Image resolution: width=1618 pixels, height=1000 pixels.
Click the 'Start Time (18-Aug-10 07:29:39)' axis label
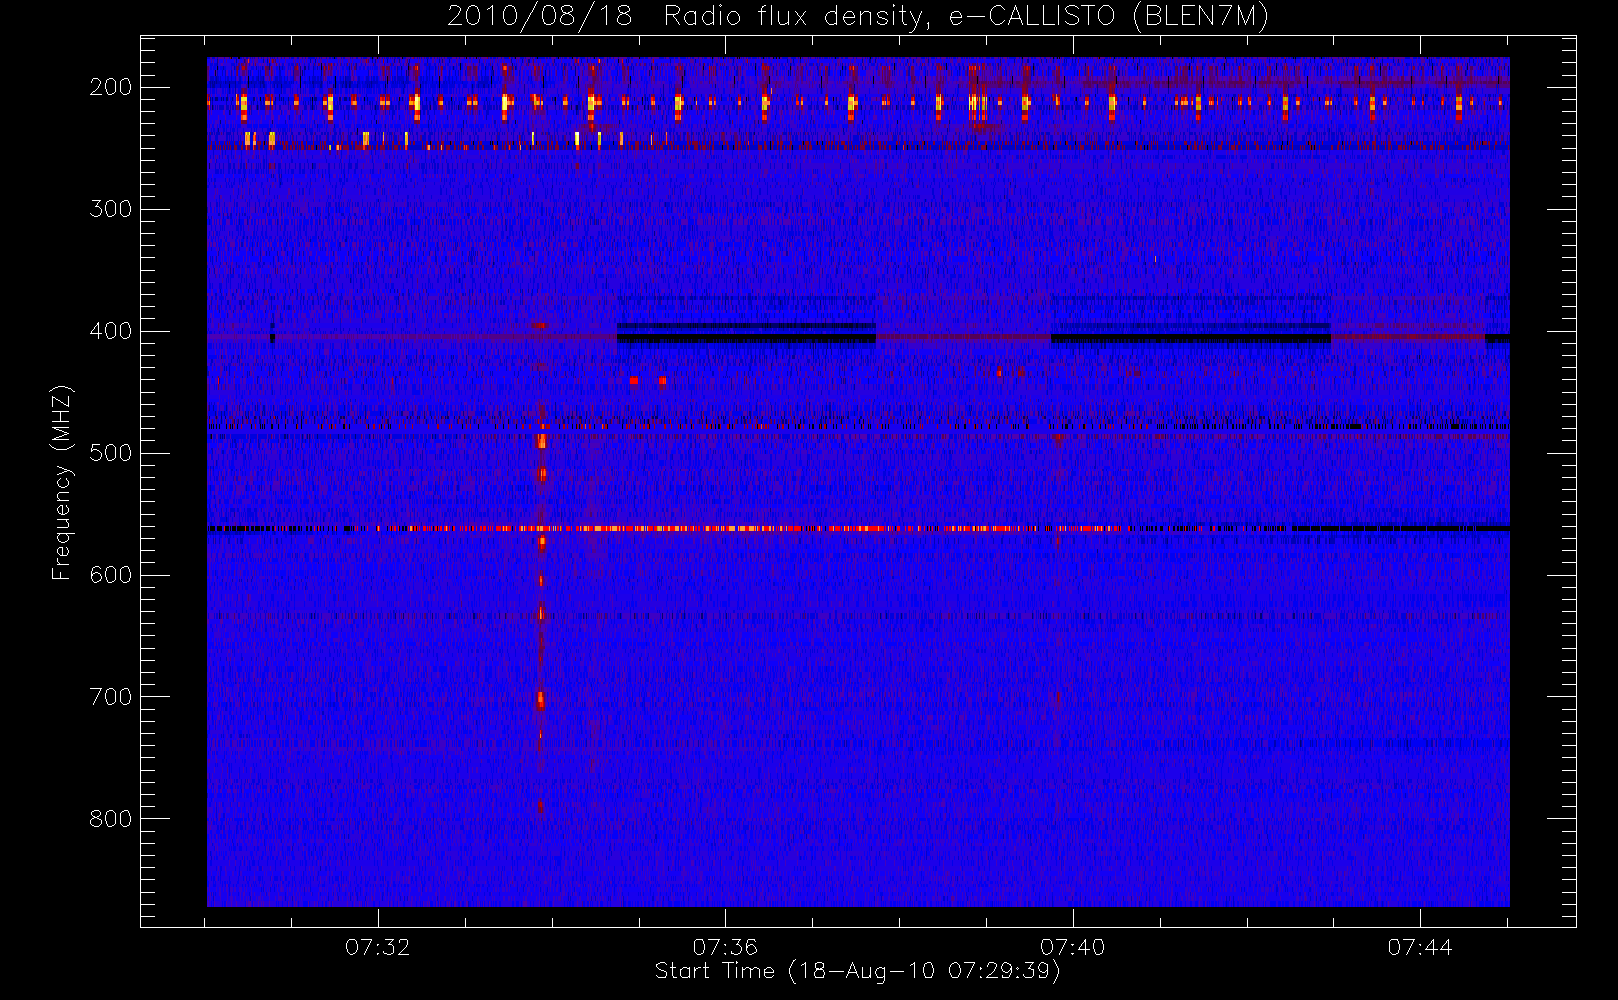(857, 971)
